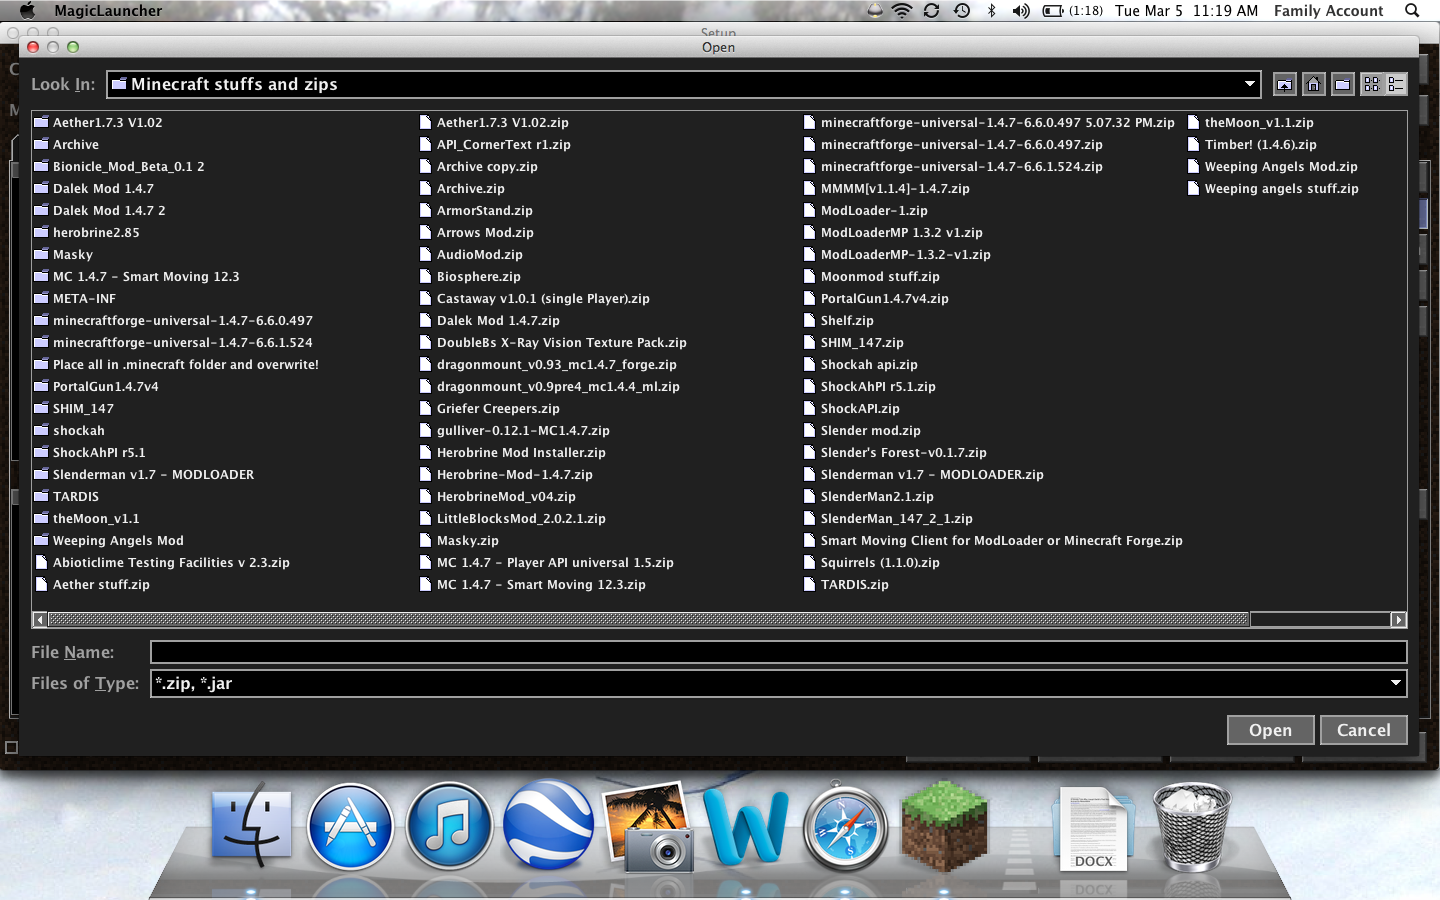This screenshot has width=1440, height=900.
Task: Click the Open button
Action: tap(1270, 730)
